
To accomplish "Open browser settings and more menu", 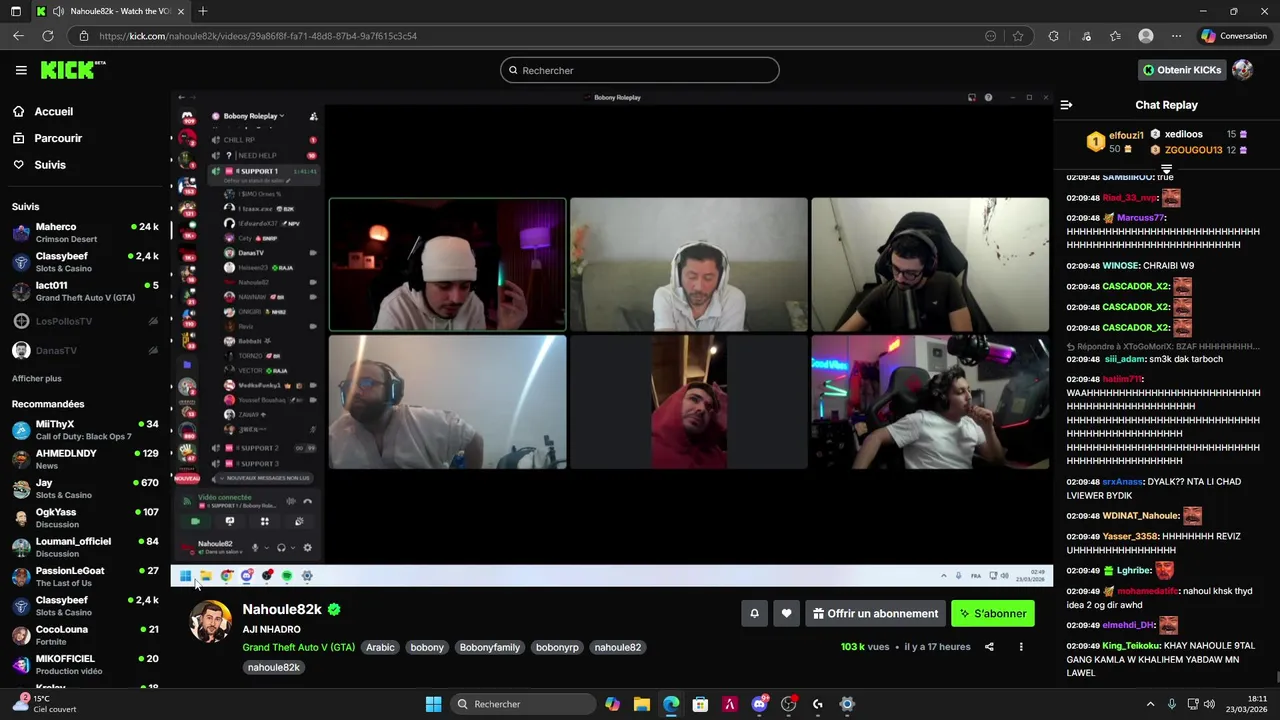I will point(1176,36).
